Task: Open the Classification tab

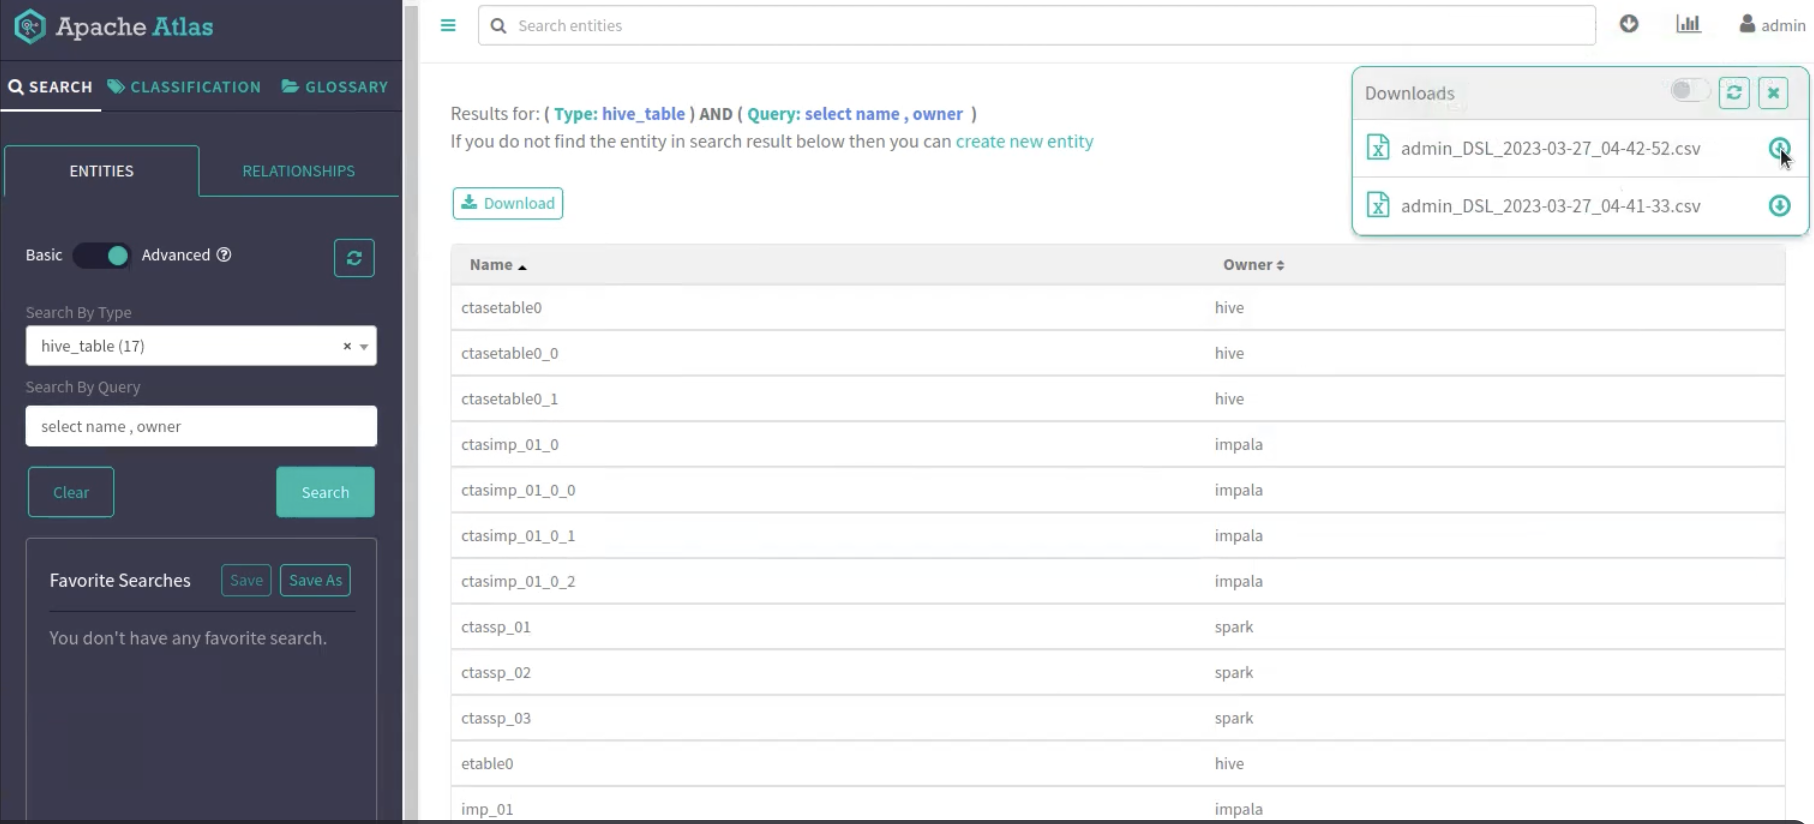Action: (184, 87)
